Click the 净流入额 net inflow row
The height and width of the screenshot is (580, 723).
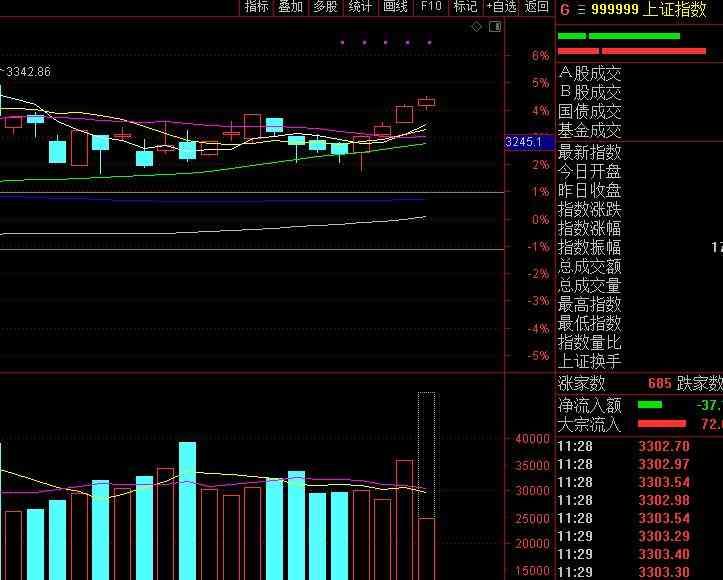(x=590, y=405)
